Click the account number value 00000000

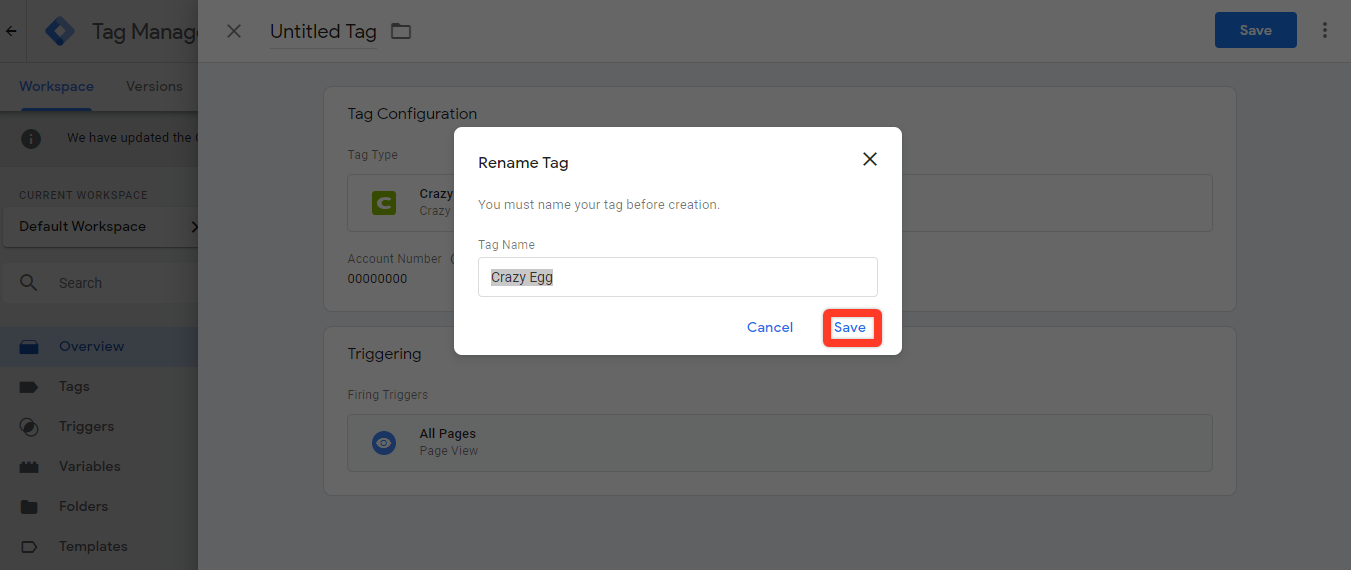click(x=377, y=279)
